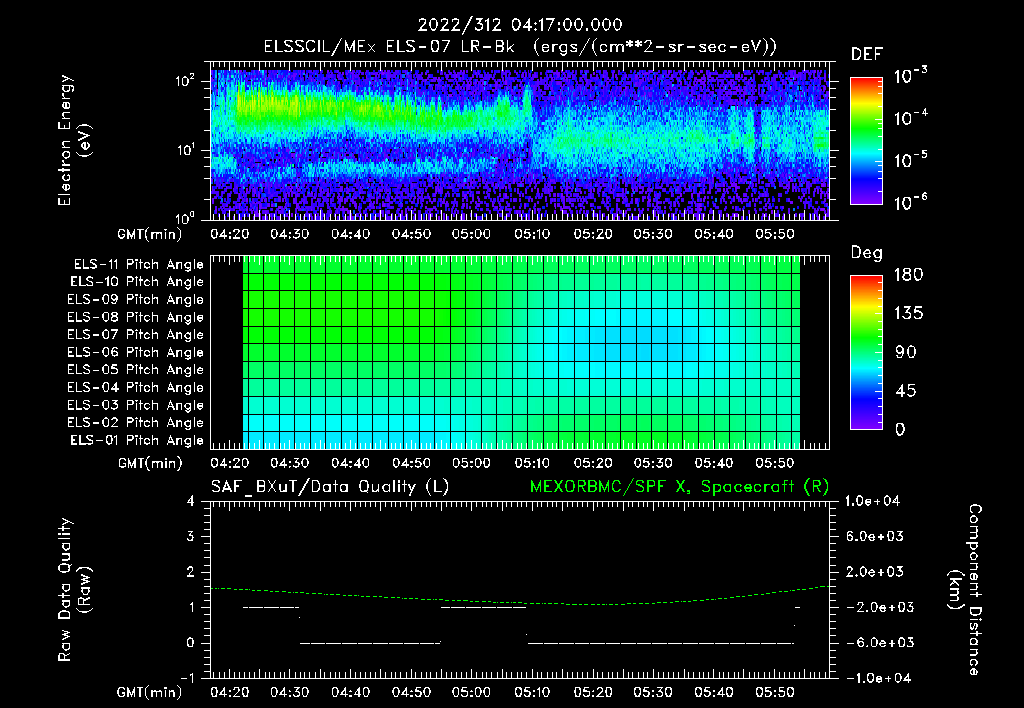The width and height of the screenshot is (1024, 708).
Task: Select the ELS-01 Pitch Angle row label
Action: [x=137, y=440]
